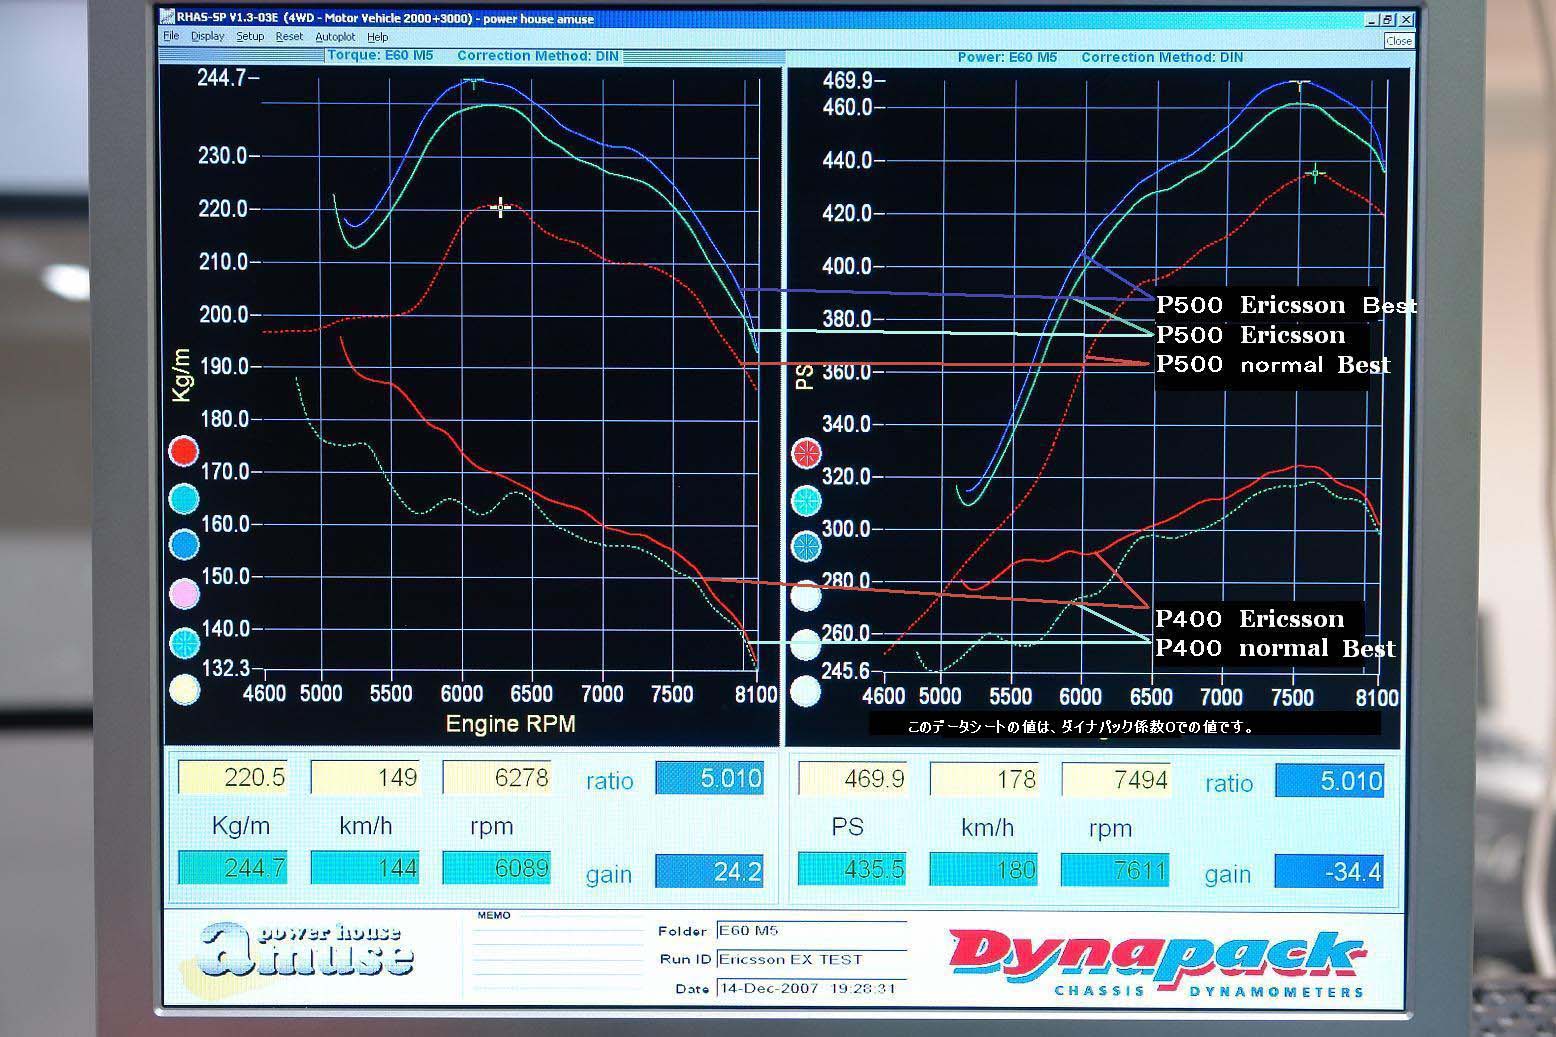
Task: Select the 7611 rpm cyan value box
Action: [x=1115, y=870]
